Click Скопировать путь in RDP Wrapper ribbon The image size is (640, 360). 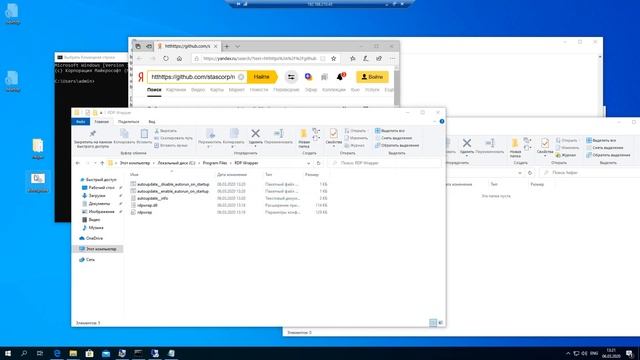click(x=173, y=138)
